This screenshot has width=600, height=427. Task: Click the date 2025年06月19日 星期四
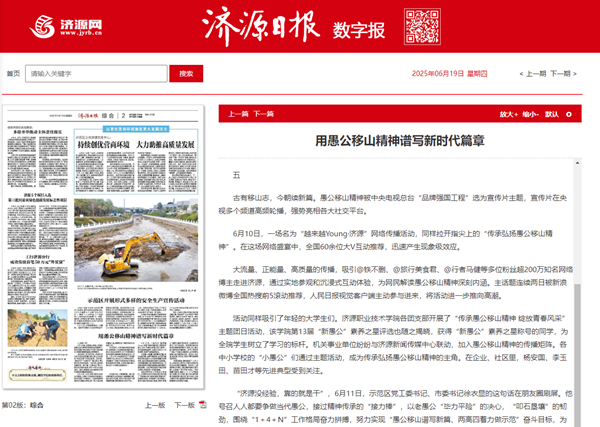pyautogui.click(x=449, y=73)
